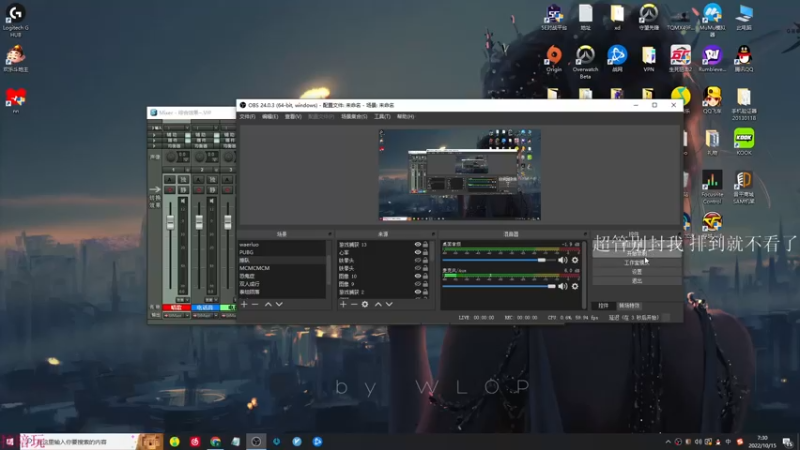Open dropdown beside channel number 1 in Mixer
Viewport: 800px width, 450px height.
click(x=187, y=169)
